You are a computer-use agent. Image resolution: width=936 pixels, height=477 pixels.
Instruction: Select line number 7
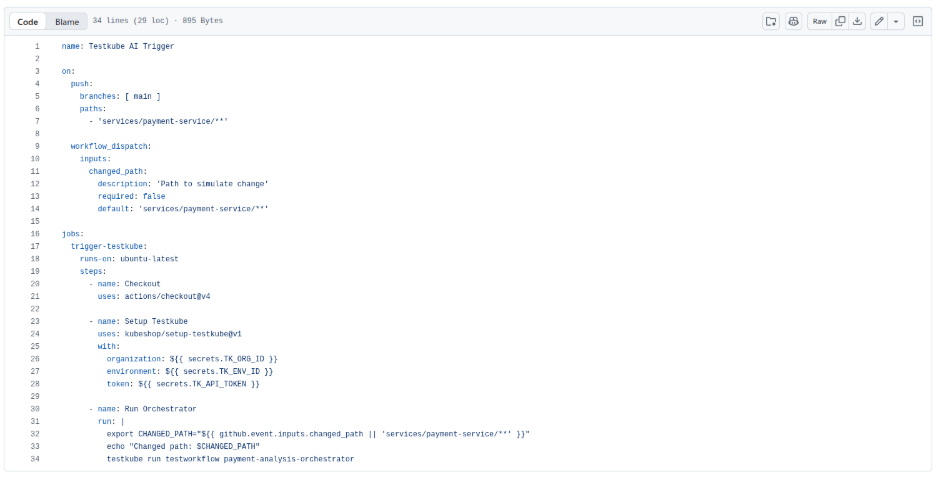click(37, 121)
